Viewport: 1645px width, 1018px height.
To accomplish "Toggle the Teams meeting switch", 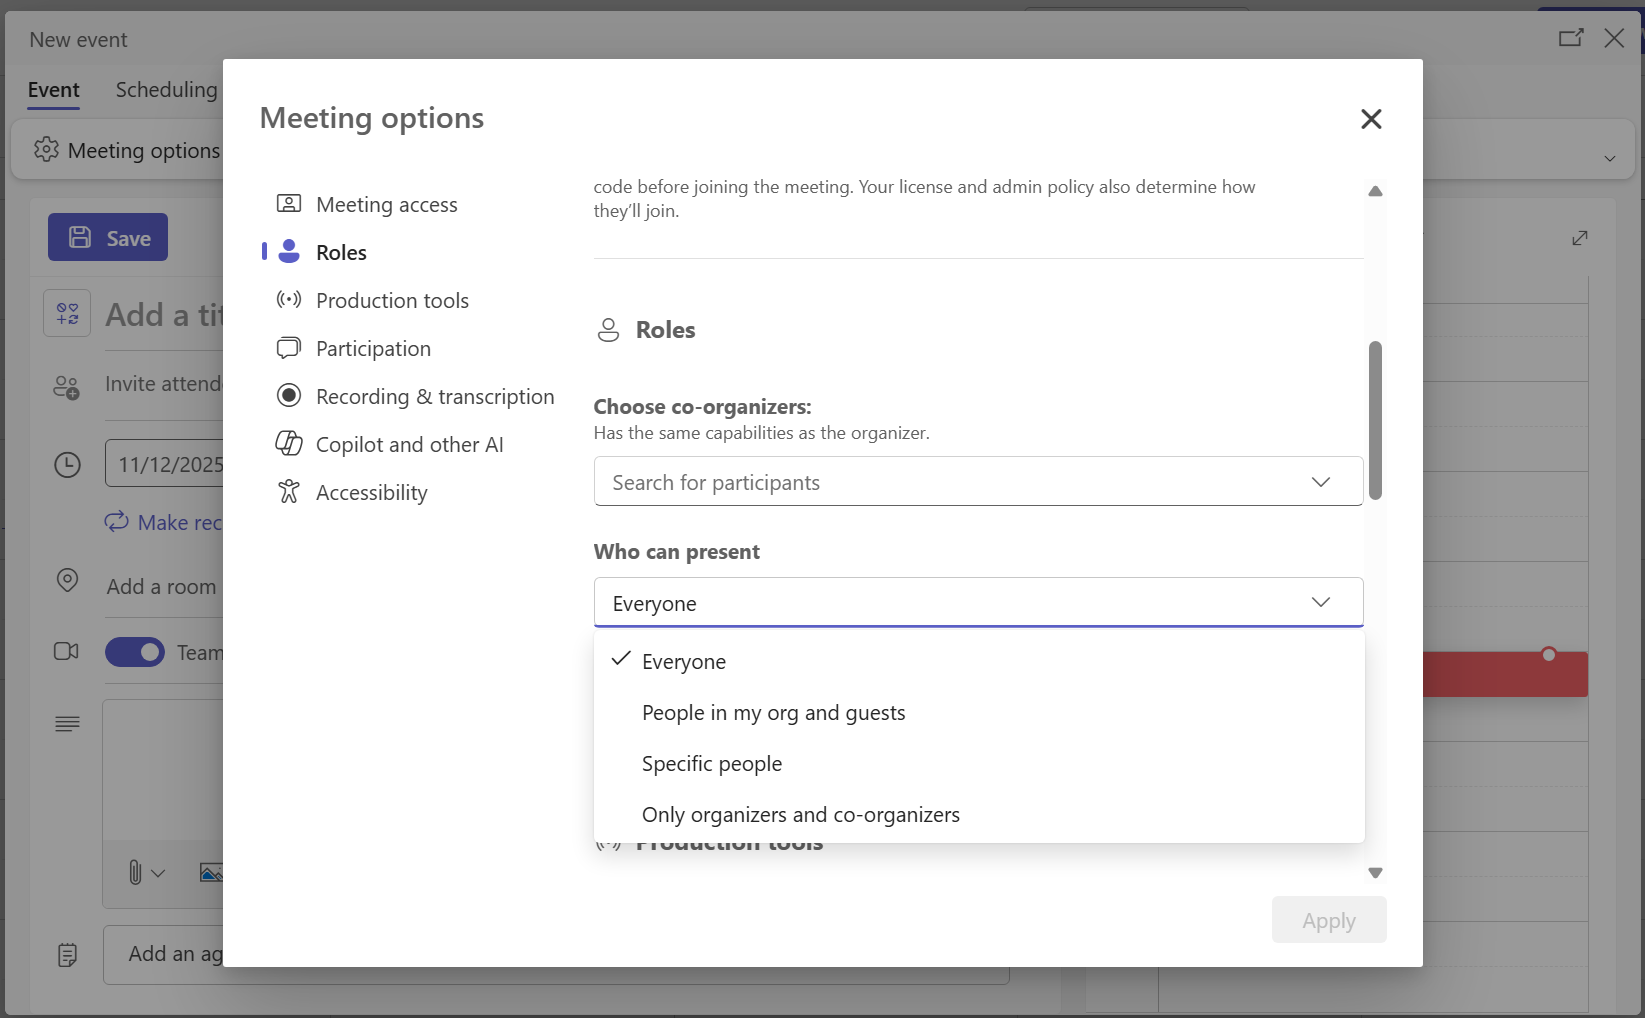I will tap(135, 652).
